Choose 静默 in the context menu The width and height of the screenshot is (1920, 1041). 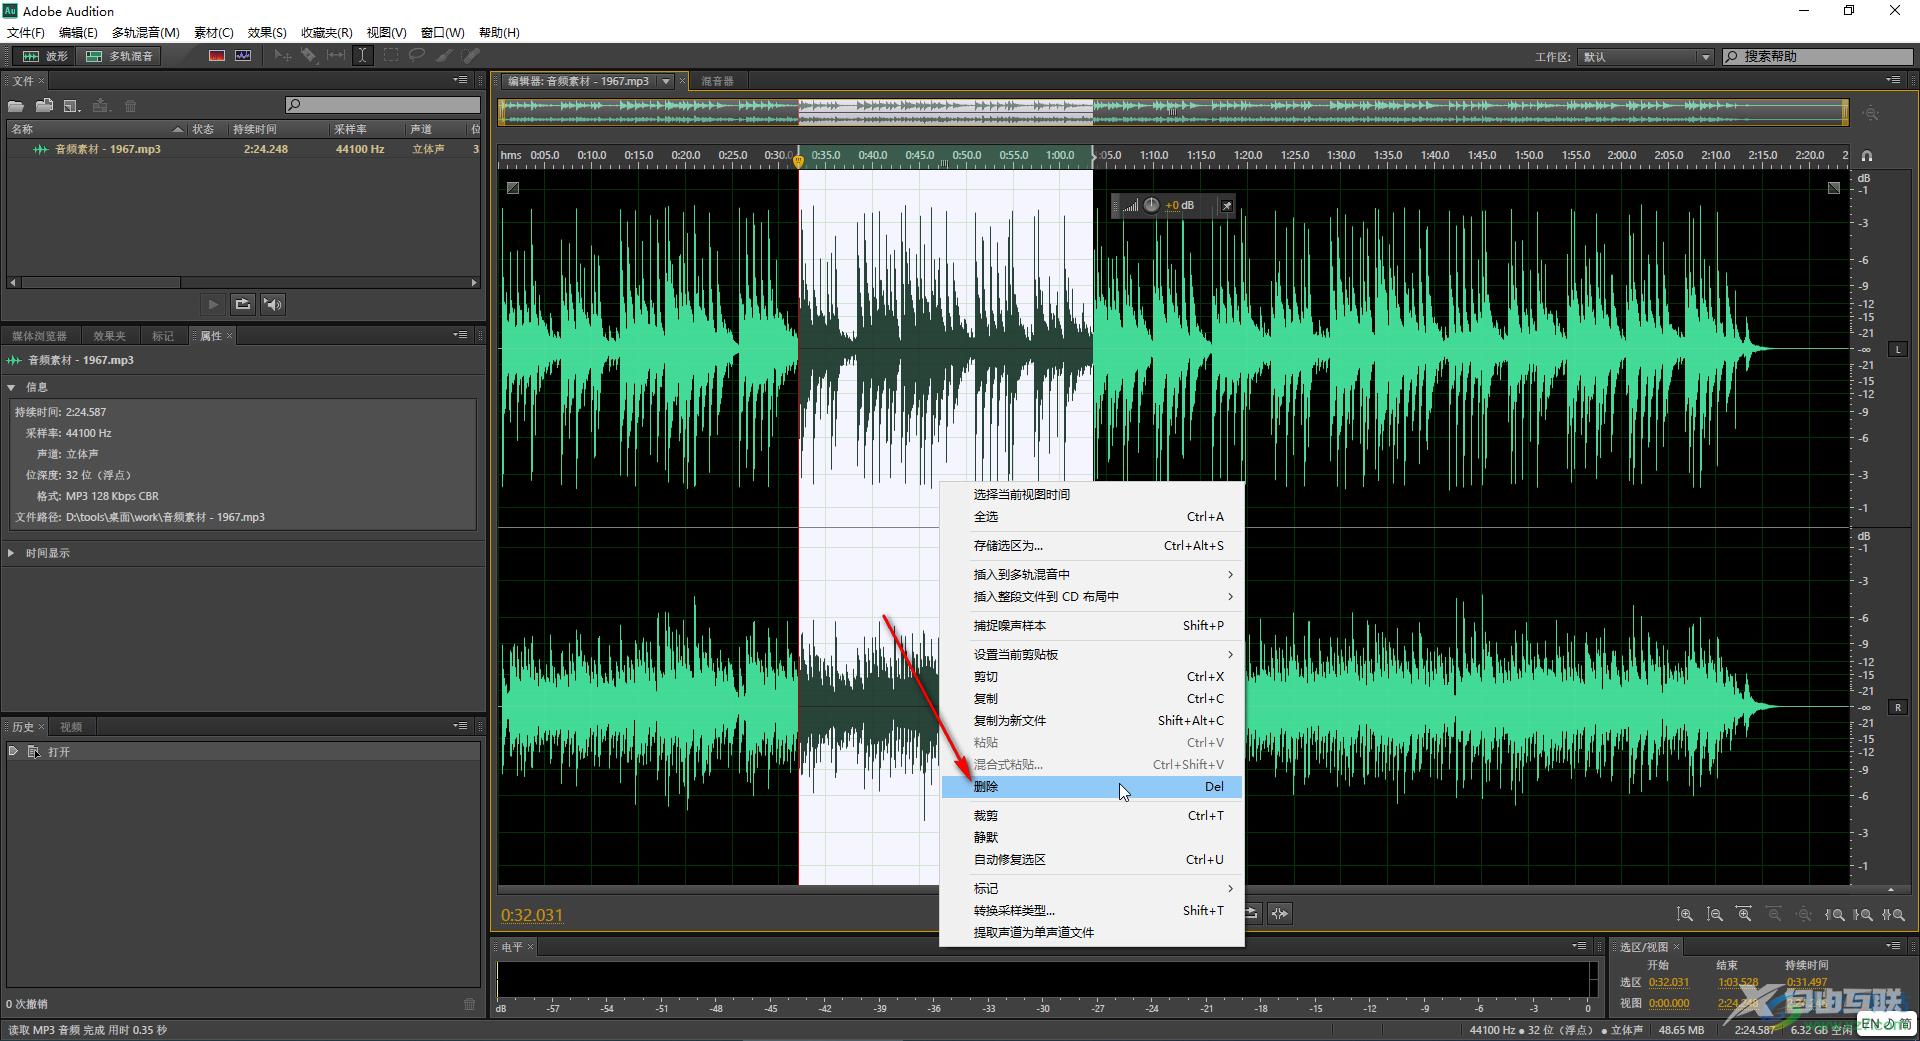click(1092, 838)
